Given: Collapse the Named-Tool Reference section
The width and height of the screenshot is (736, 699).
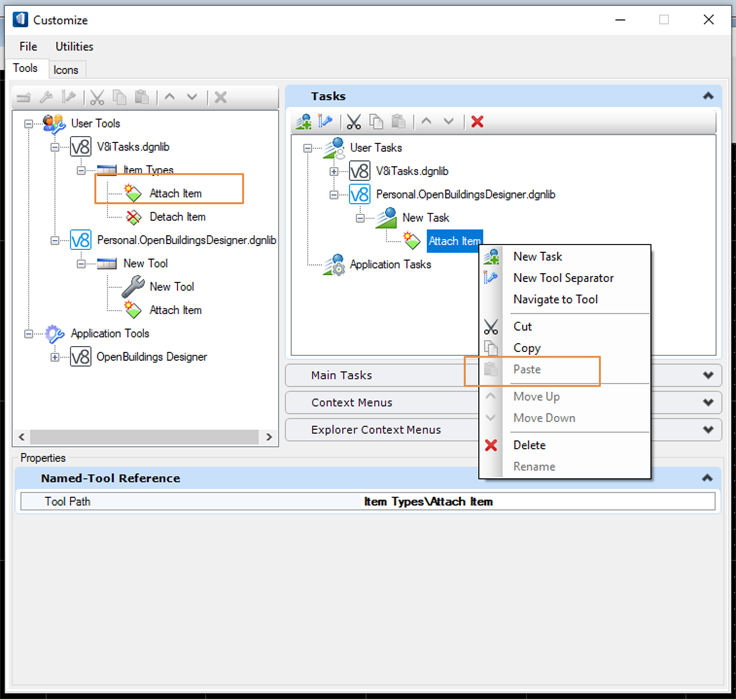Looking at the screenshot, I should 707,478.
